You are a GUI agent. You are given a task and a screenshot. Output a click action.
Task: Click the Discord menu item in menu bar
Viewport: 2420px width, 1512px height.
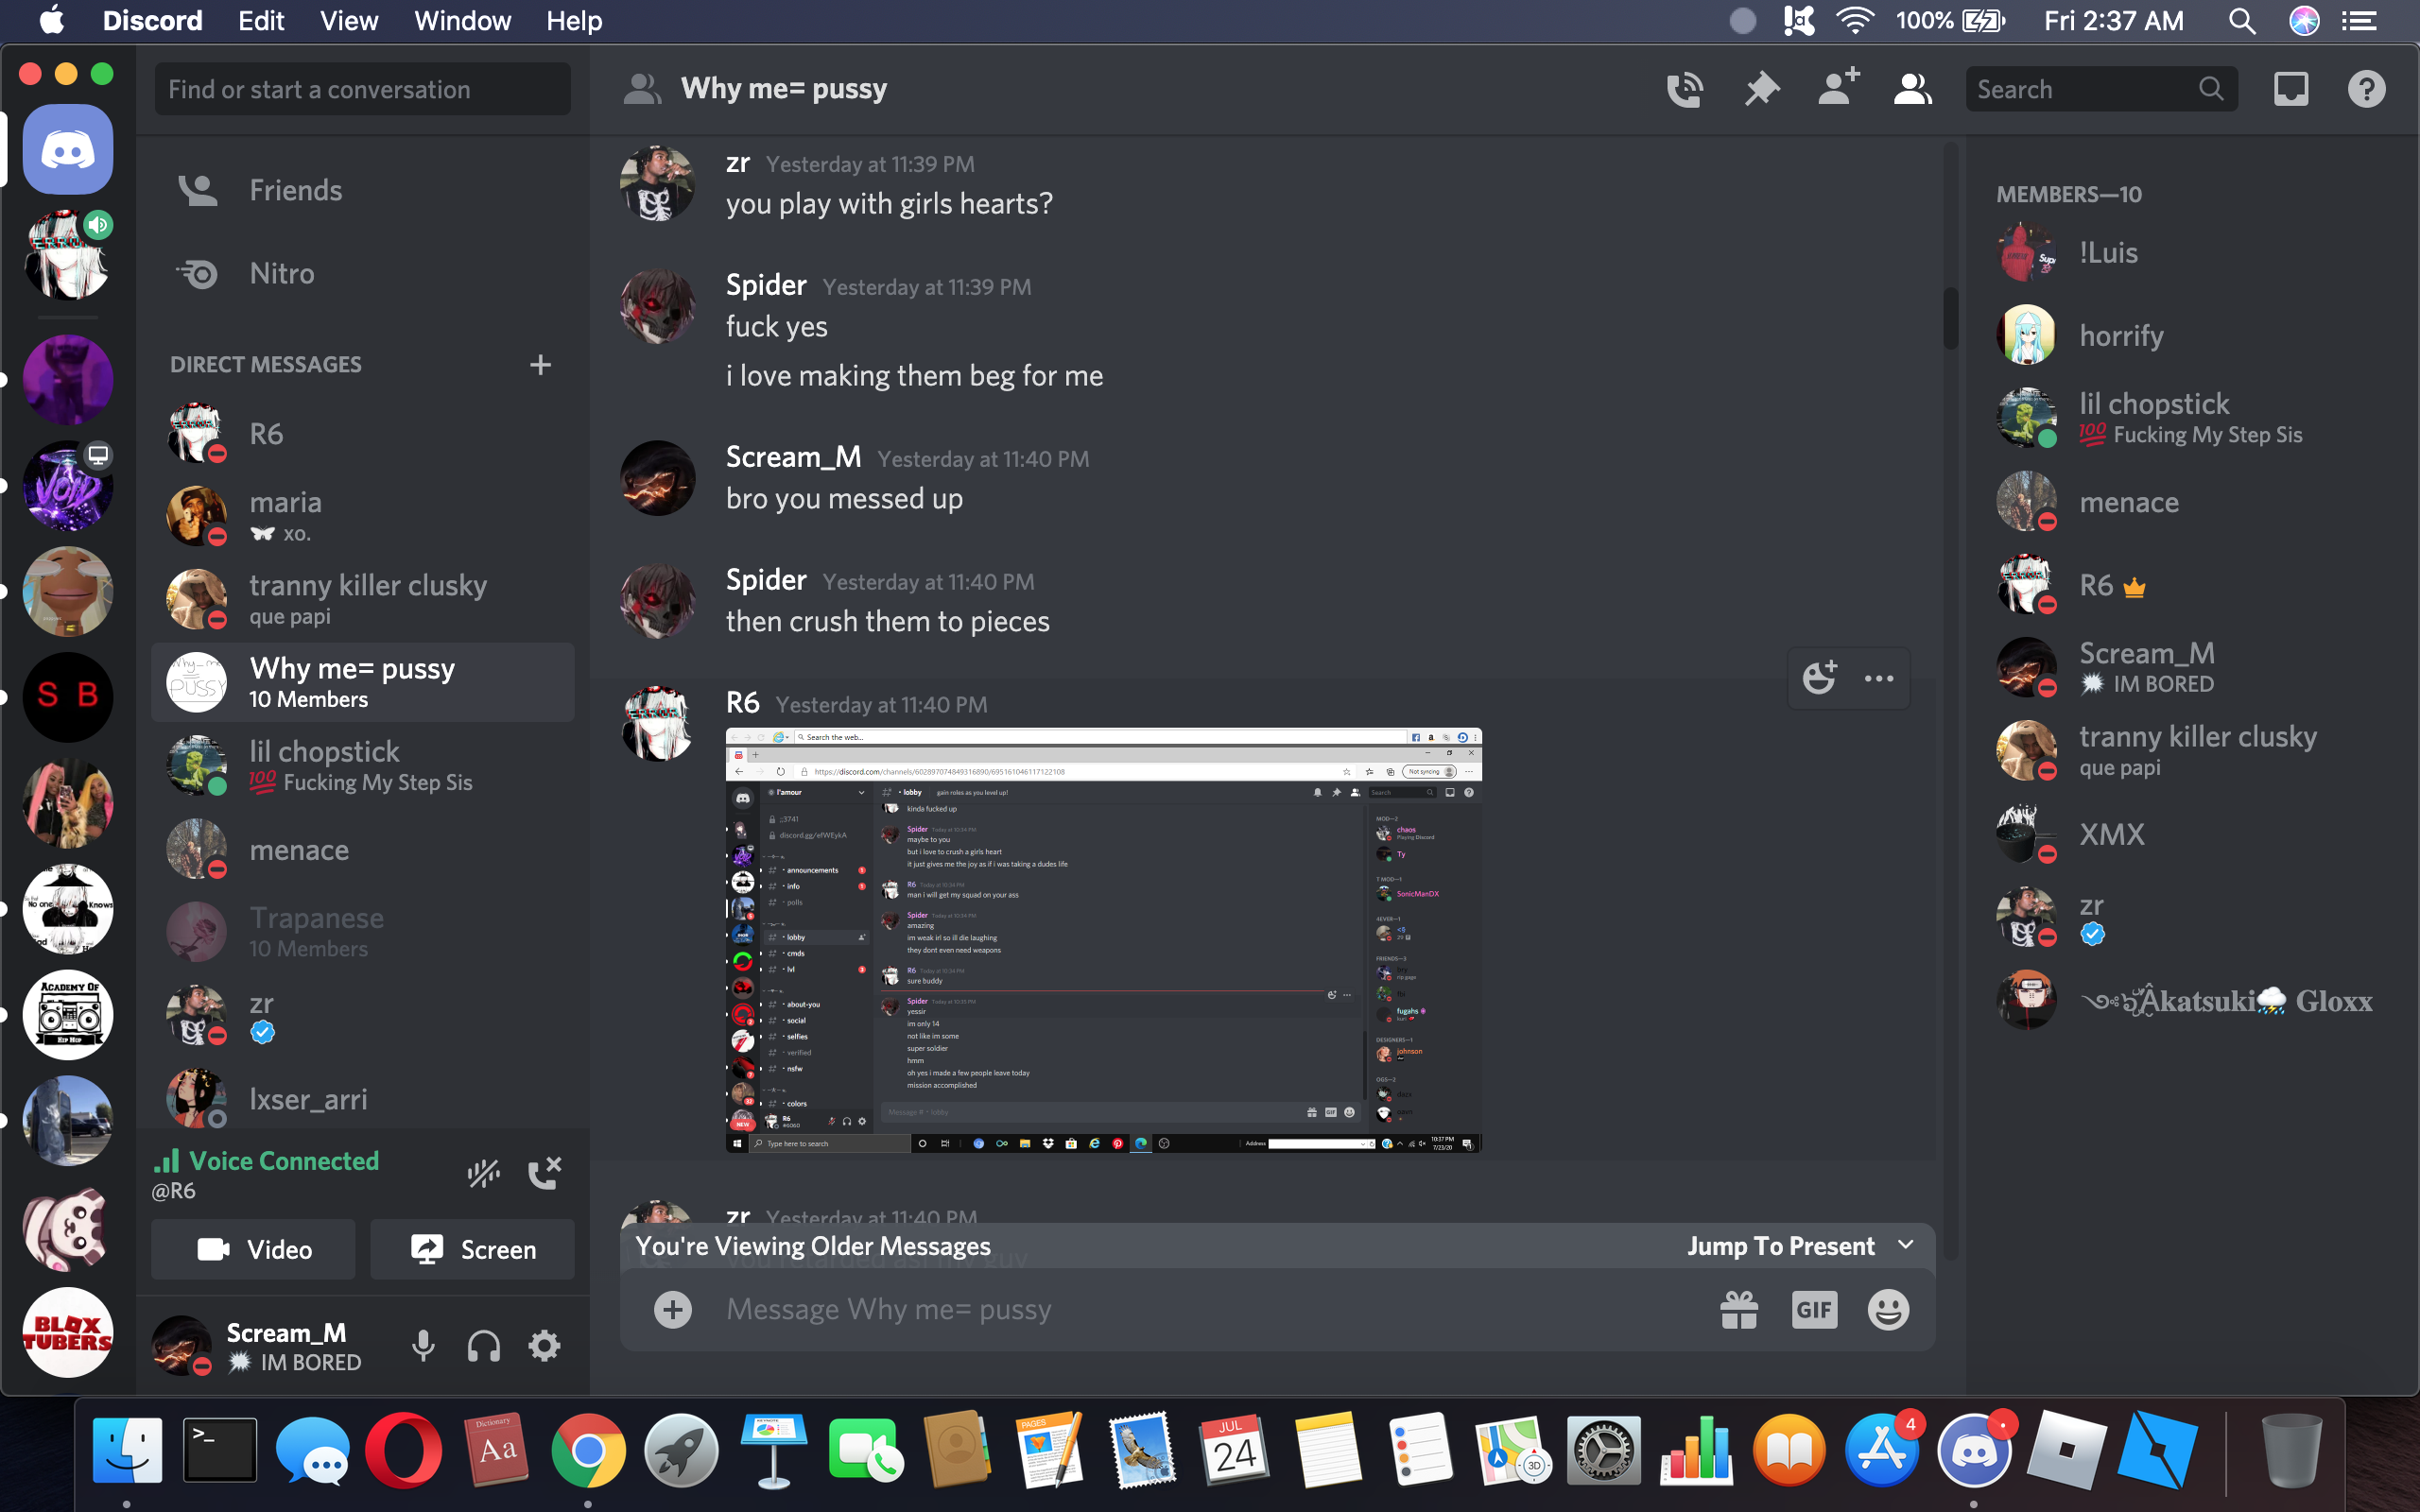(x=155, y=21)
